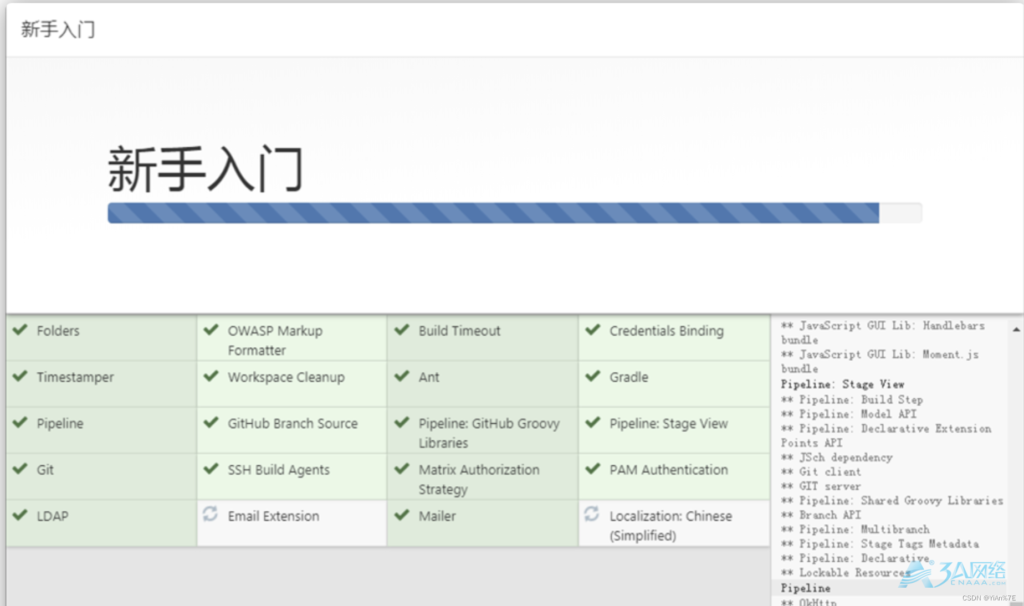Click the checkmark icon next to Ant
This screenshot has height=606, width=1024.
pos(401,376)
